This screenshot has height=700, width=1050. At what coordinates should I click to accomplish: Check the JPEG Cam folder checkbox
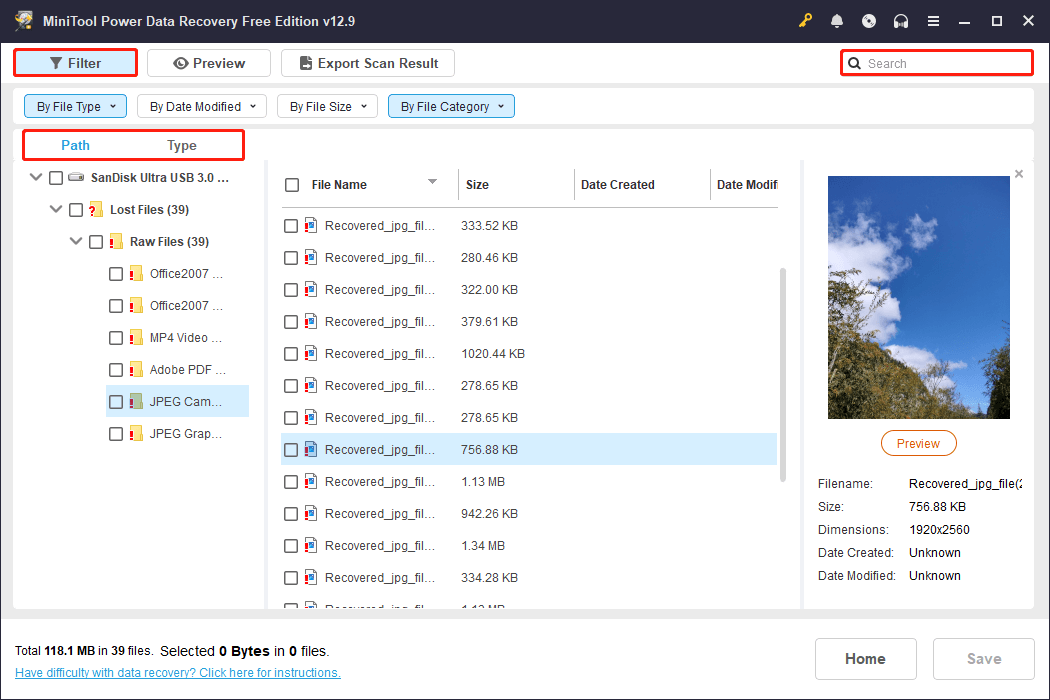[x=116, y=402]
